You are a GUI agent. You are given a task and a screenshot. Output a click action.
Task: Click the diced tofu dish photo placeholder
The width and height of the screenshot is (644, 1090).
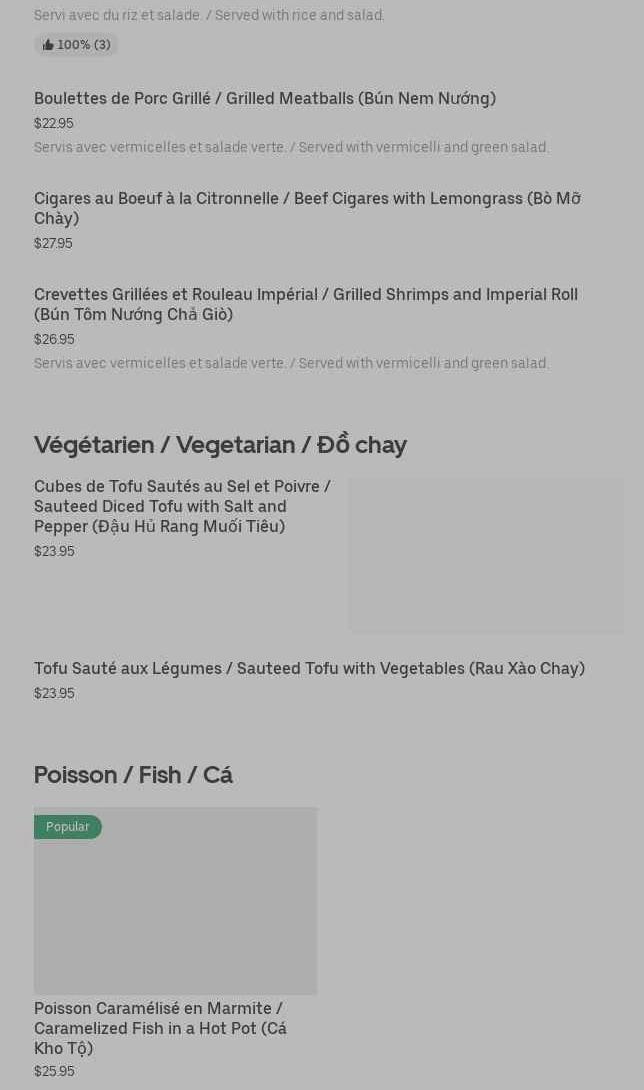pos(485,555)
